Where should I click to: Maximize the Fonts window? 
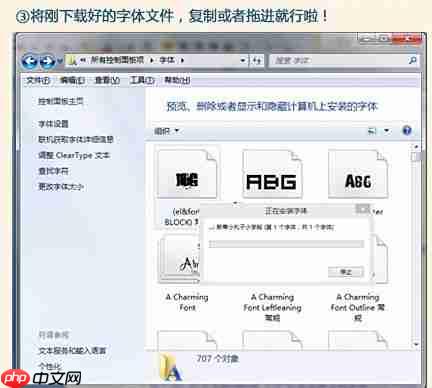[384, 38]
